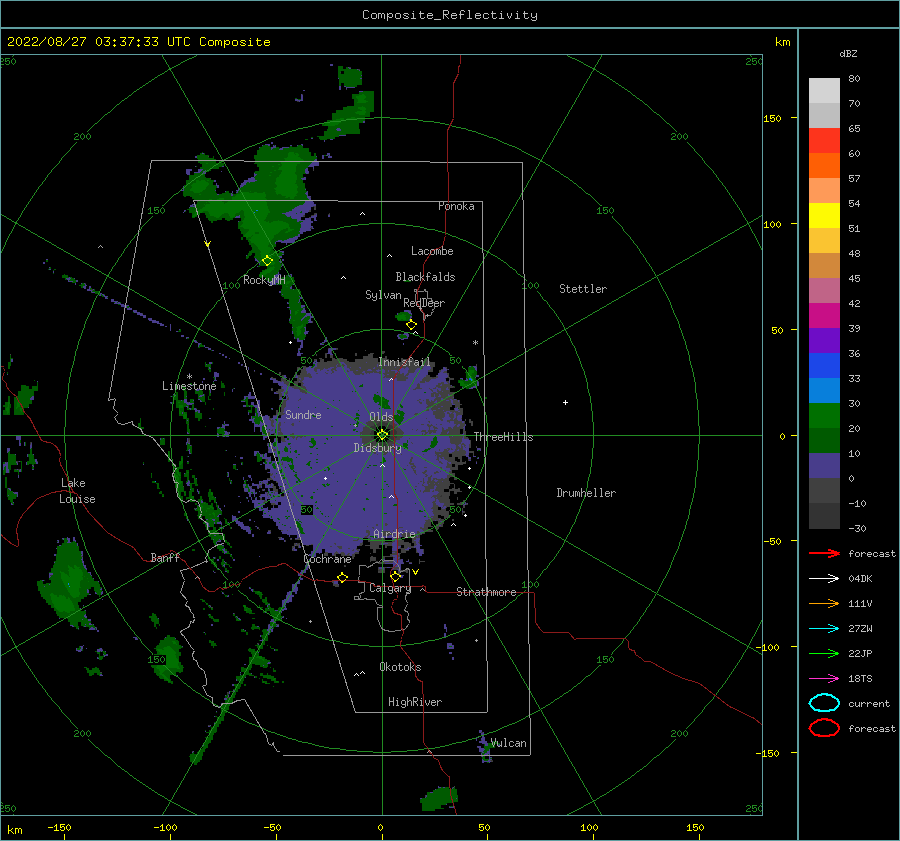Click the Lake Louise label
The height and width of the screenshot is (841, 900).
[x=77, y=491]
